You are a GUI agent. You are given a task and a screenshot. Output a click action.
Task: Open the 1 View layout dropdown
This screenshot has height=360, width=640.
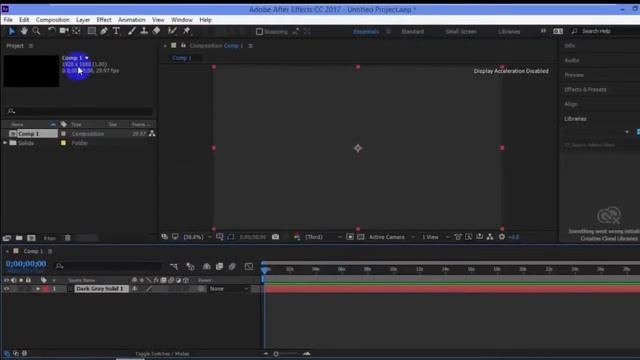pos(435,237)
